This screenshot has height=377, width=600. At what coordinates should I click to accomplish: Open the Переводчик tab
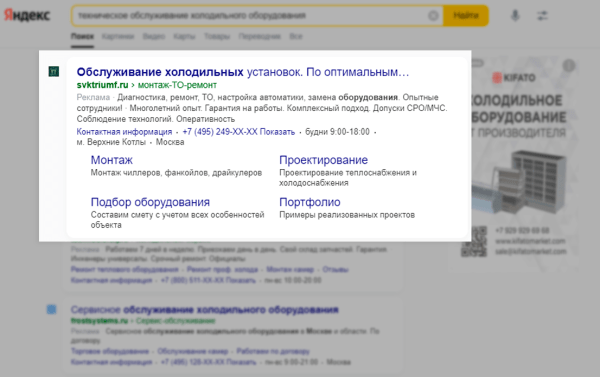pos(259,36)
